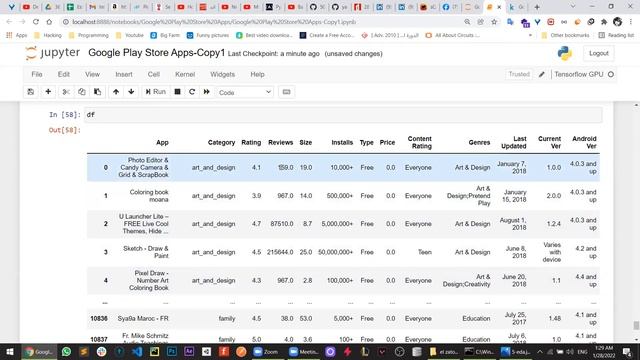Viewport: 640px width, 360px height.
Task: Open the command palette keyboard icon
Action: pos(287,92)
